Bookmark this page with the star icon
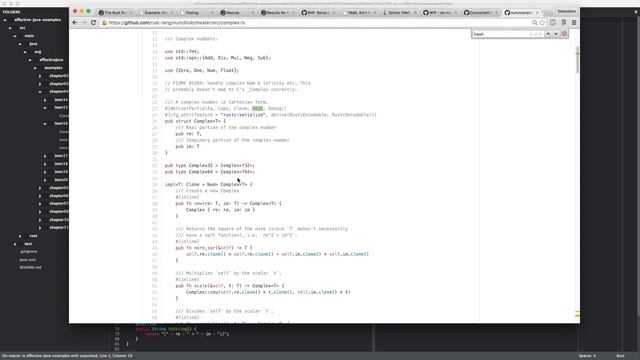 [542, 23]
